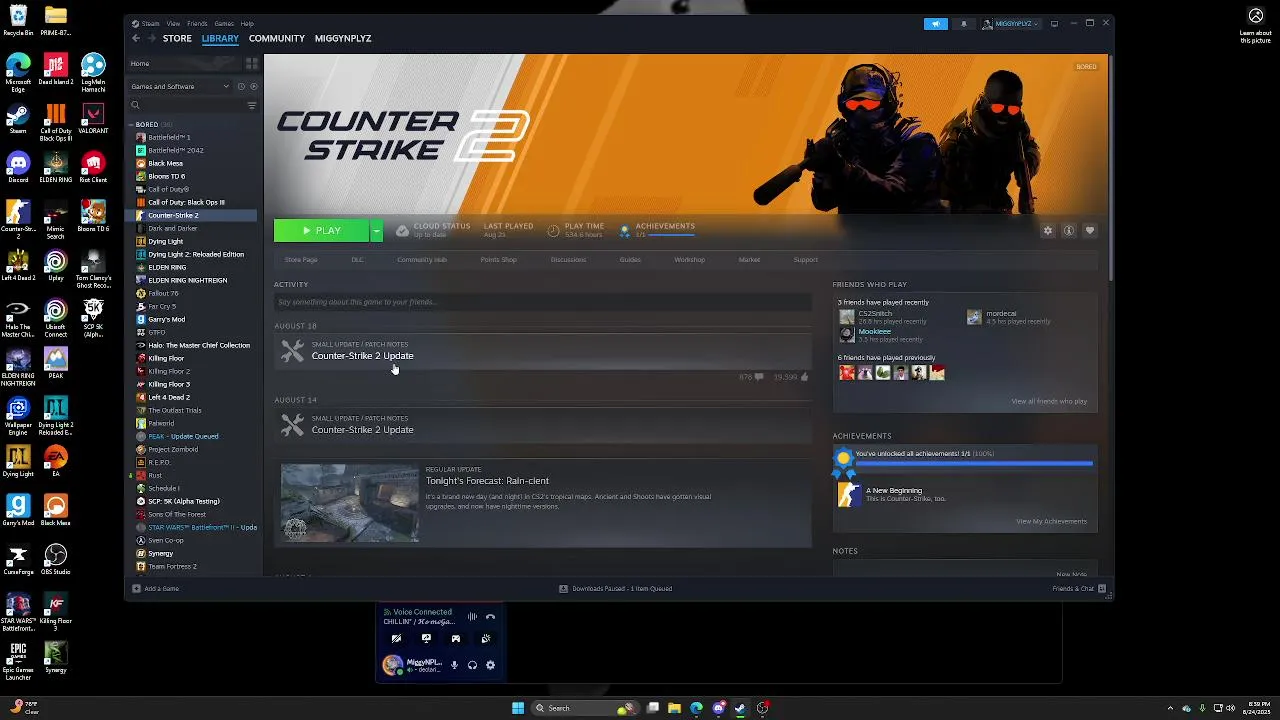The height and width of the screenshot is (720, 1280).
Task: View My Achievements link
Action: point(1051,521)
